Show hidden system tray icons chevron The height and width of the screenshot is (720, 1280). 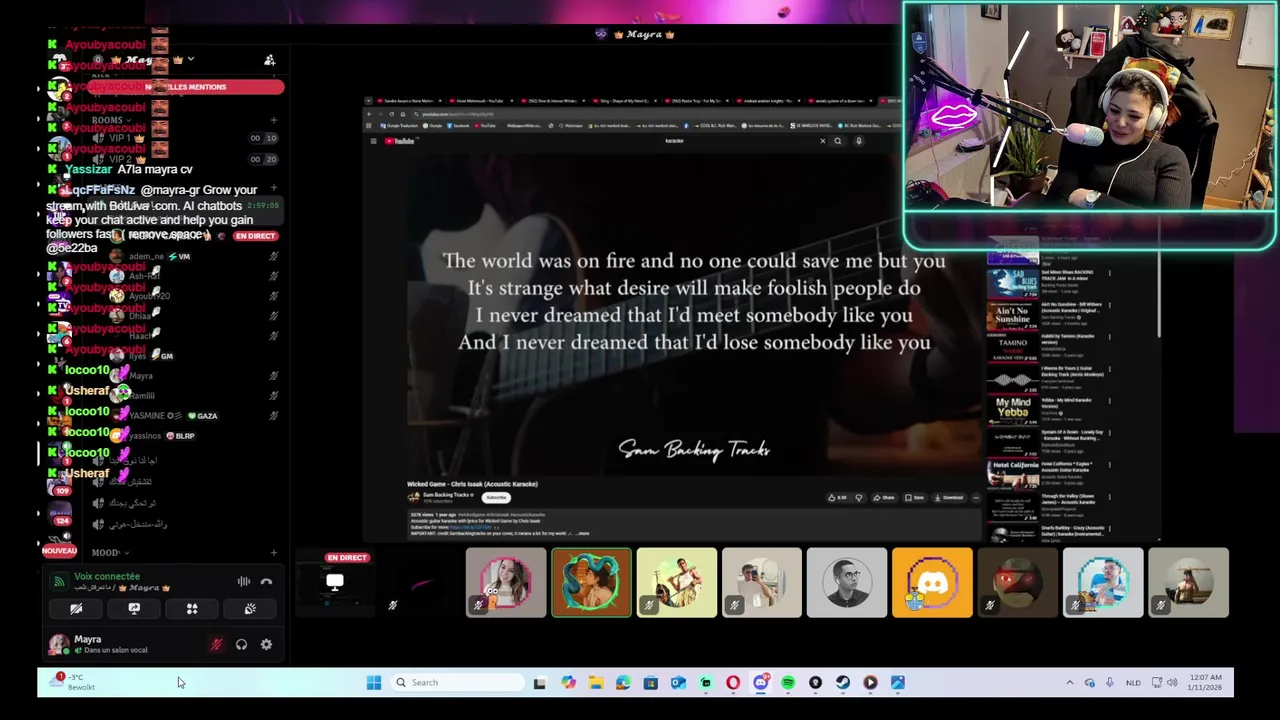tap(1069, 683)
